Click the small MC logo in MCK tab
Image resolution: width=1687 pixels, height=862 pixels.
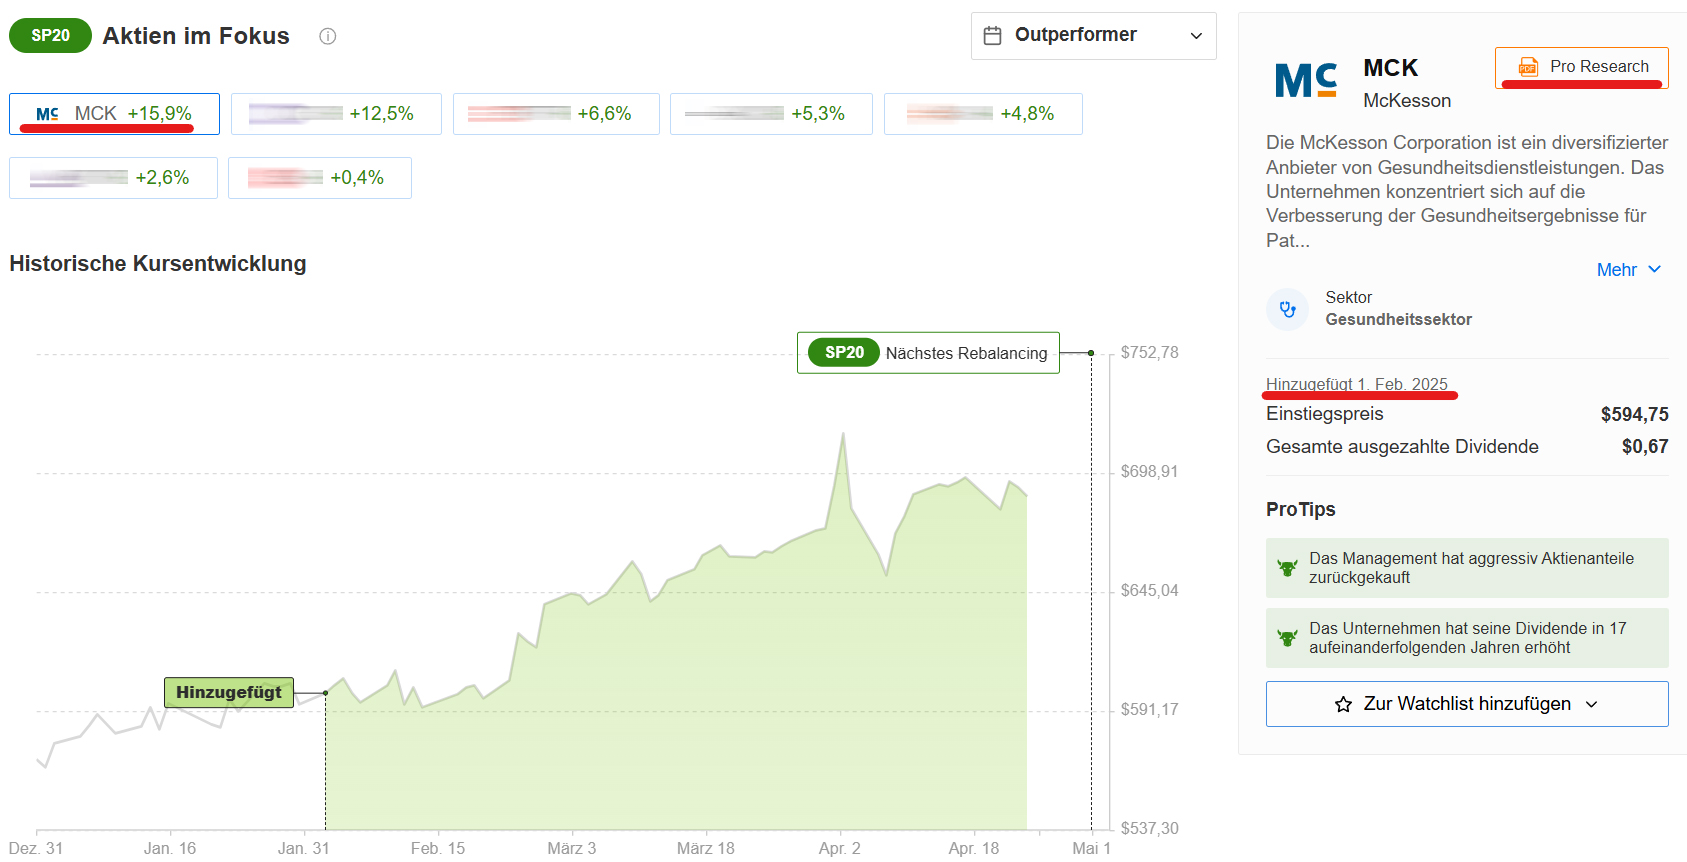point(47,114)
